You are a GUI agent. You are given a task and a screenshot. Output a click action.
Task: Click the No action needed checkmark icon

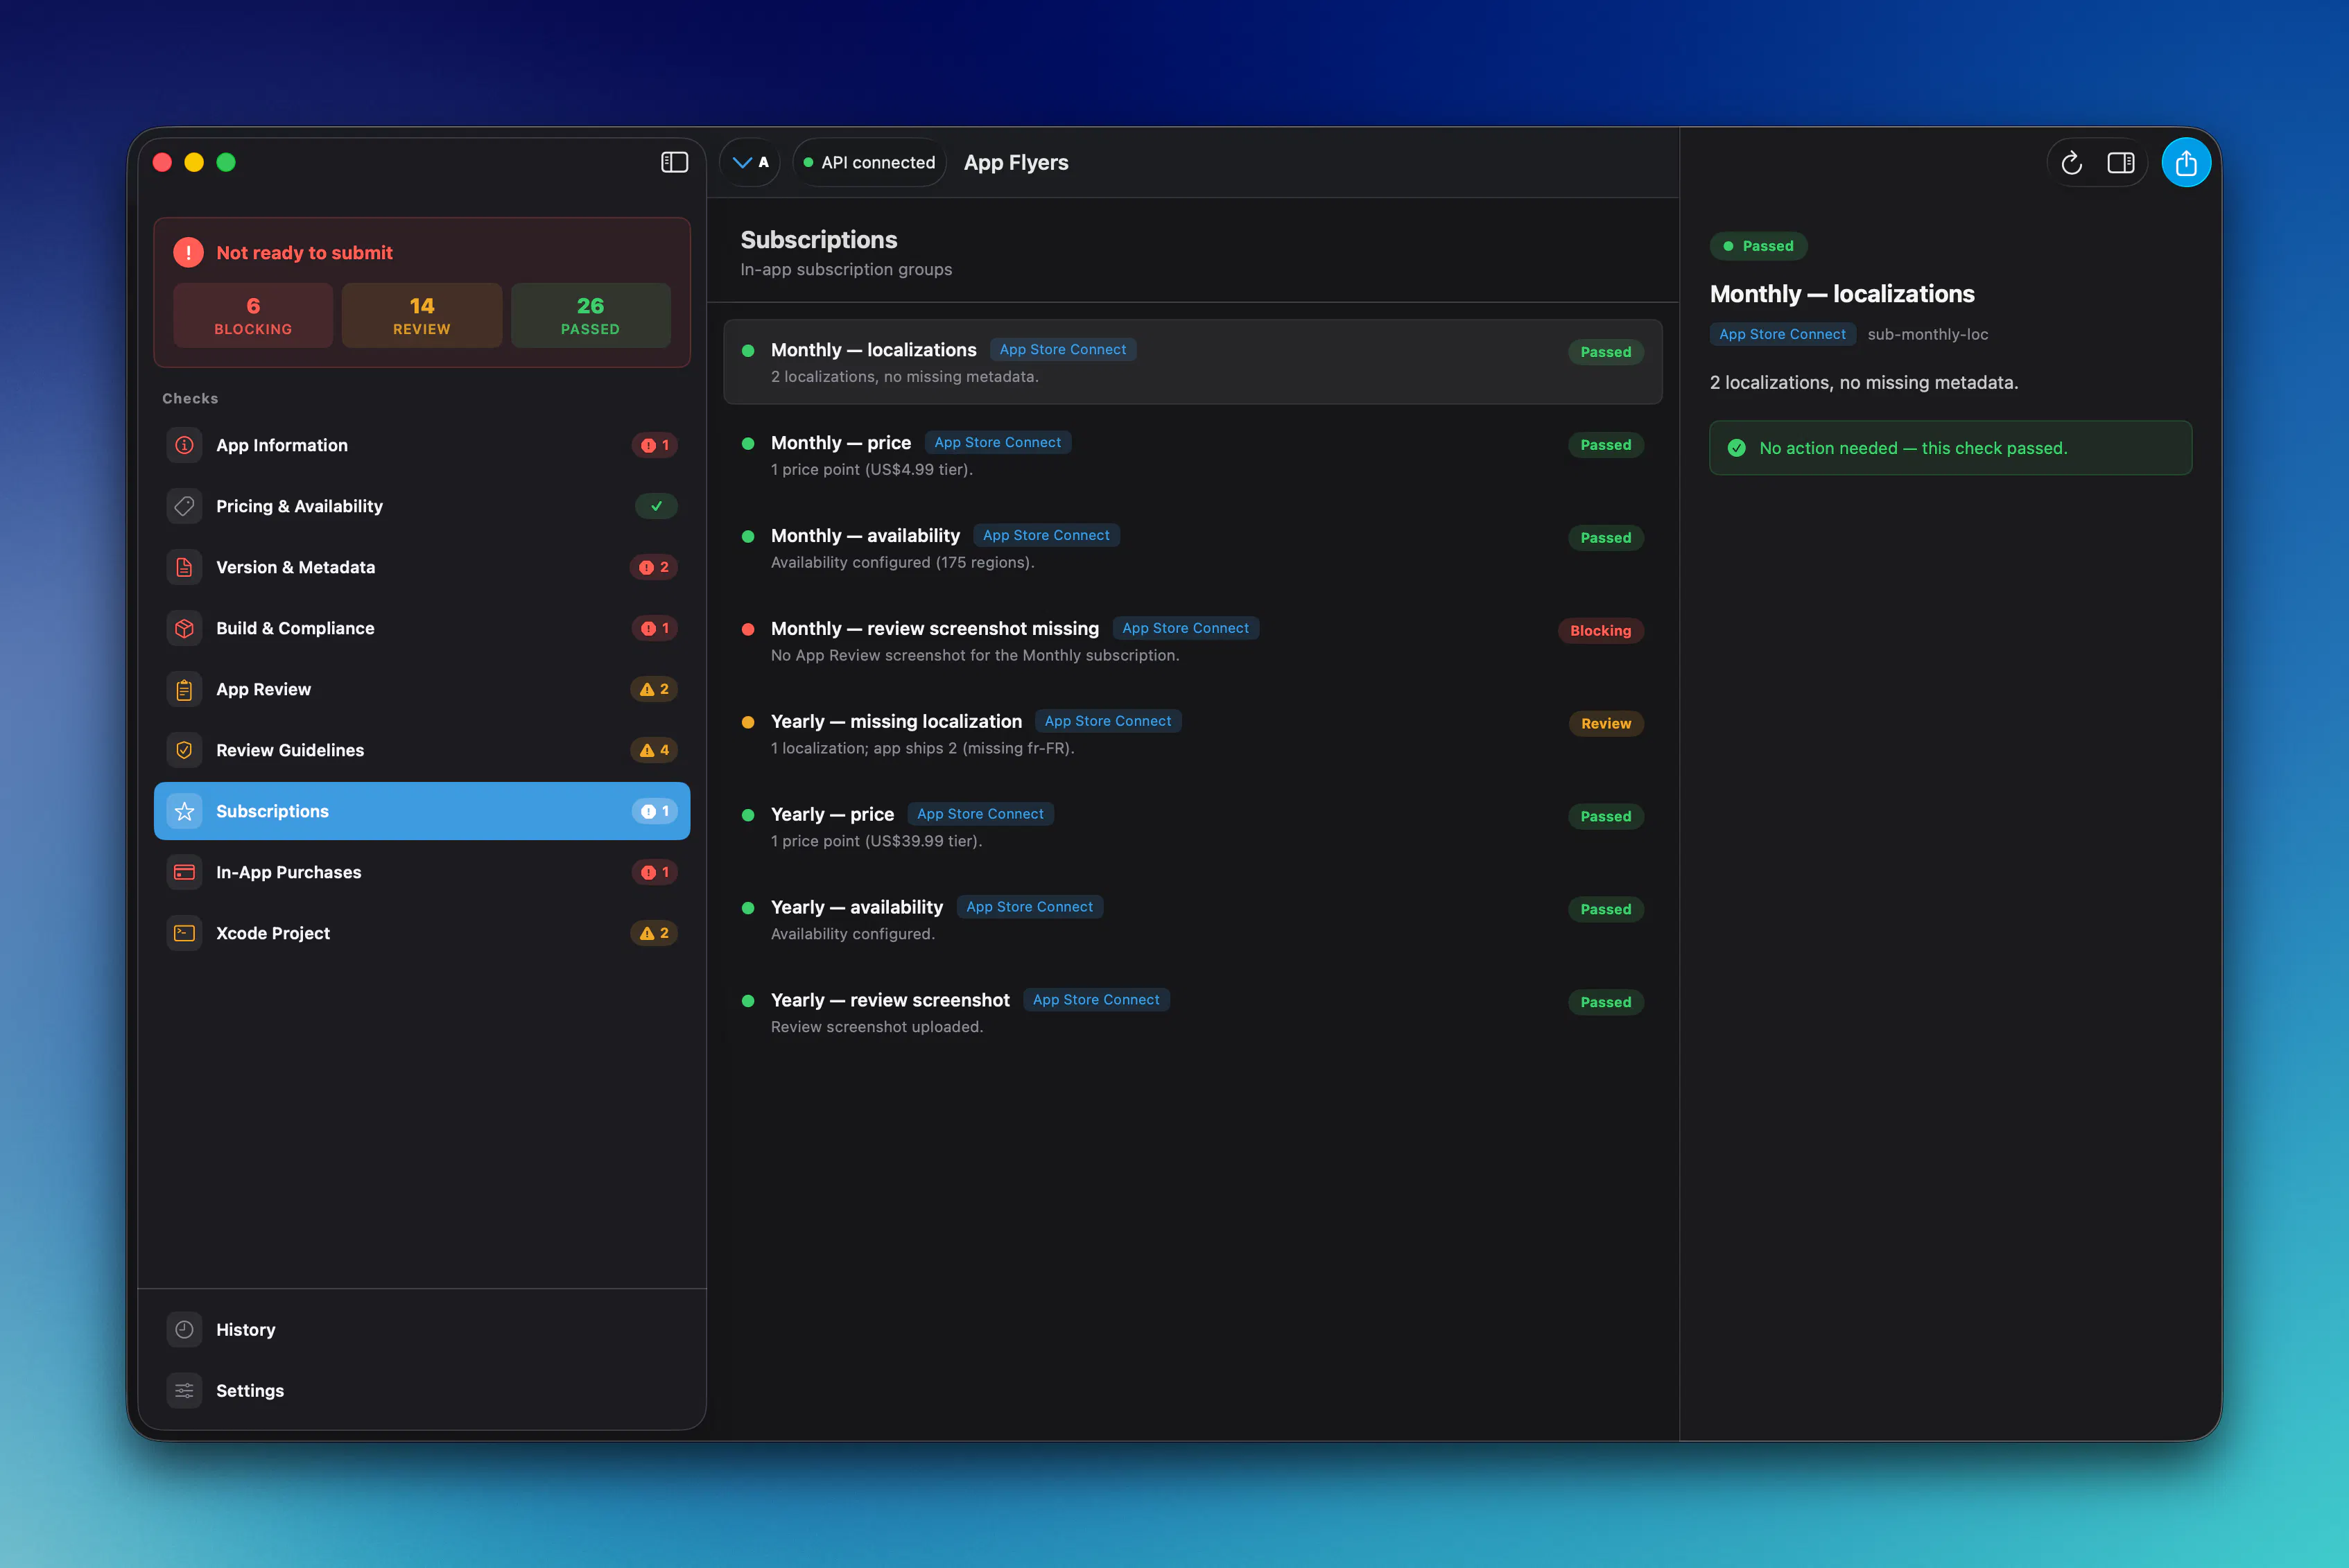[x=1737, y=448]
